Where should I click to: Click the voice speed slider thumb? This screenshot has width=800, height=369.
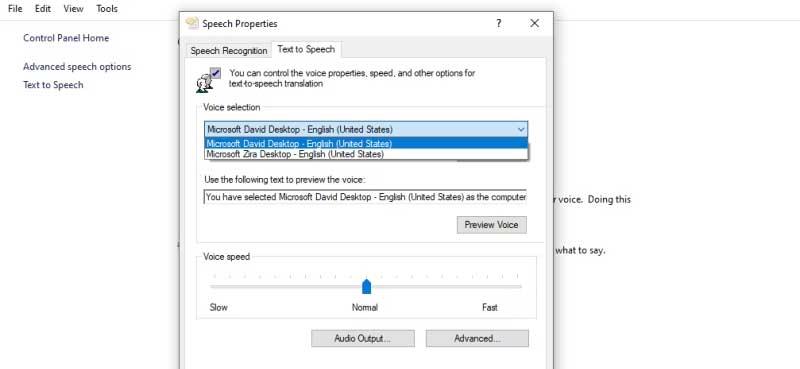(366, 286)
